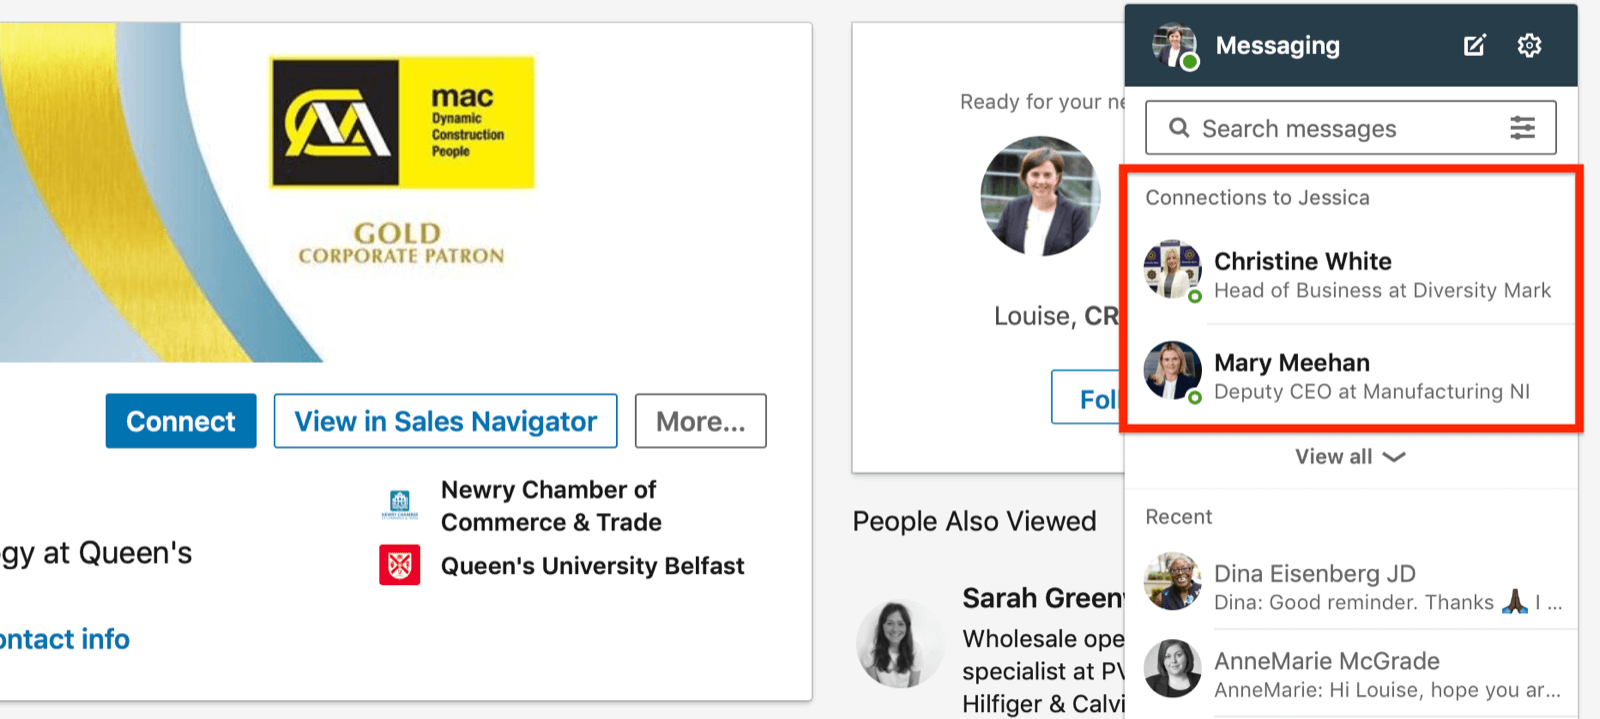Type in the Search messages field

tap(1340, 128)
